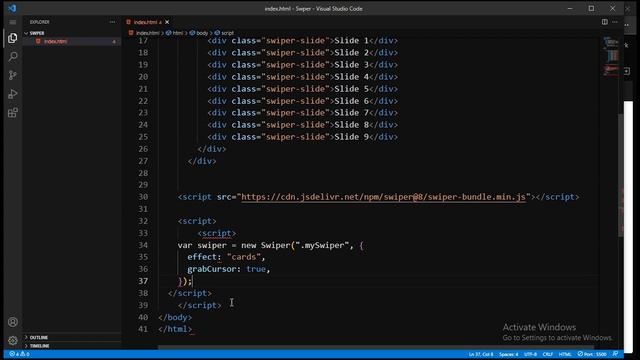Open the Manage gear settings icon
This screenshot has height=360, width=640.
[x=13, y=340]
